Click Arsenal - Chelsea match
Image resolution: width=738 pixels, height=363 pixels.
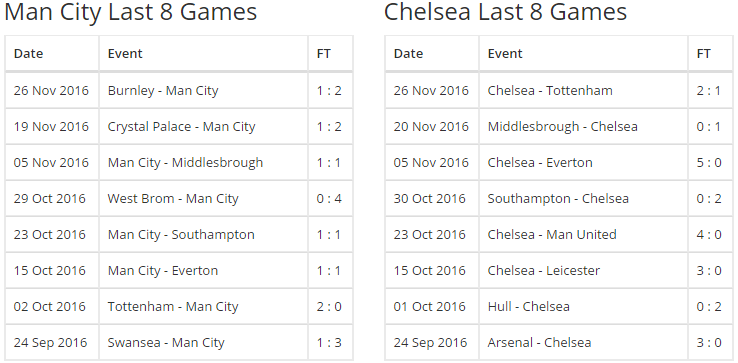pos(539,343)
